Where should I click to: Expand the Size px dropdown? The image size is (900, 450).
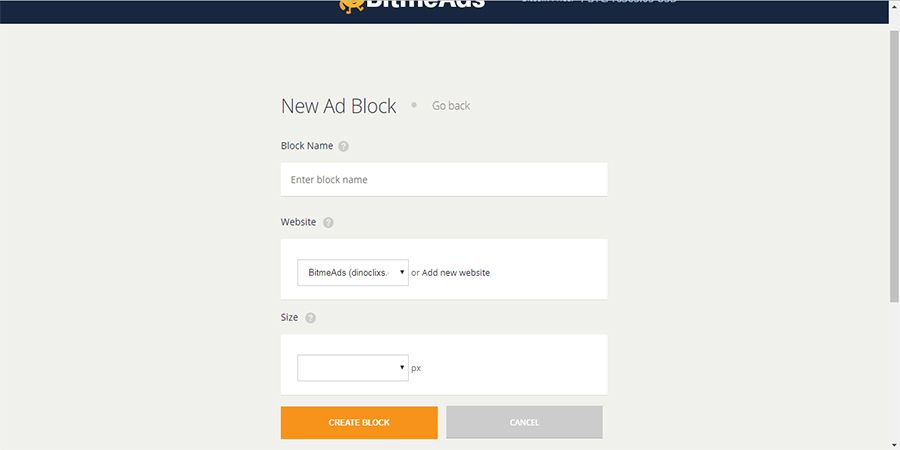pyautogui.click(x=353, y=368)
